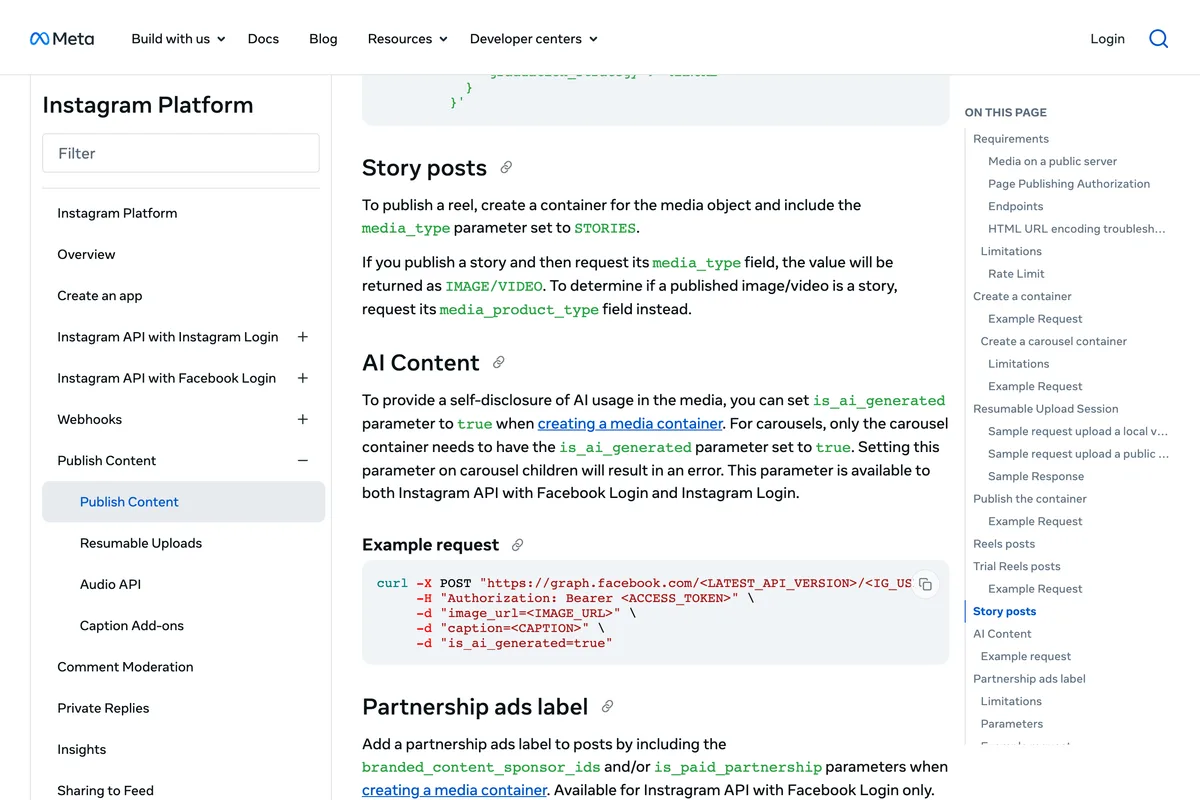Open Audio API sidebar page

(x=110, y=584)
